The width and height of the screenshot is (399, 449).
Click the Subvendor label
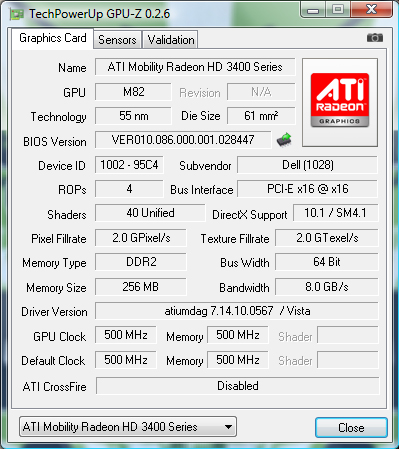(x=205, y=166)
